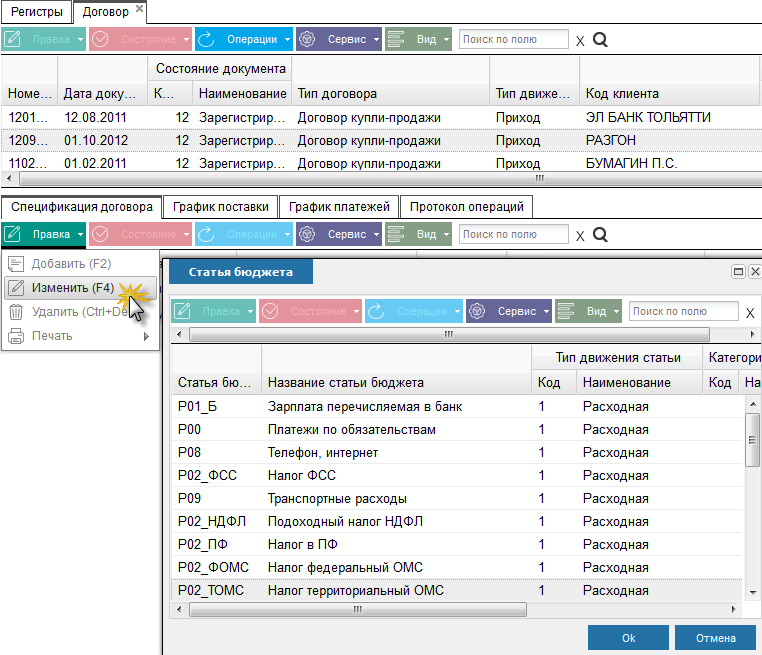Click the specification Поиск по полю search field
This screenshot has height=655, width=762.
pyautogui.click(x=514, y=235)
